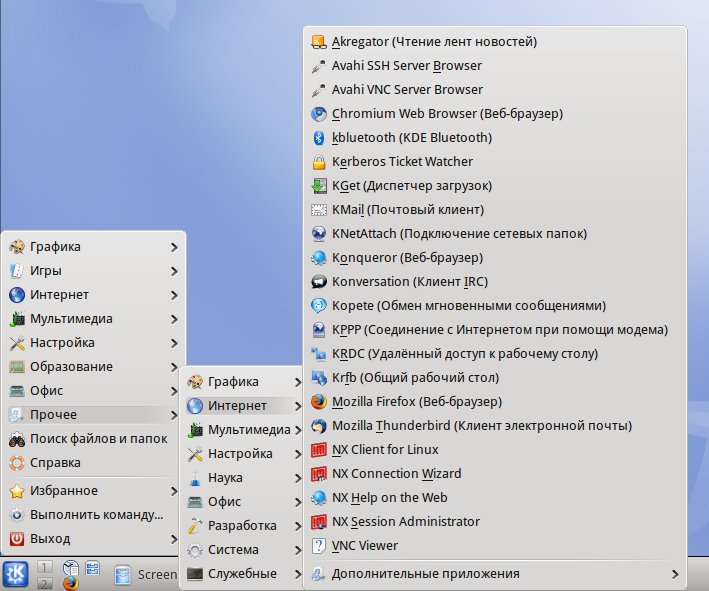Click the Avahi VNC Server Browser icon
This screenshot has width=709, height=591.
tap(319, 90)
